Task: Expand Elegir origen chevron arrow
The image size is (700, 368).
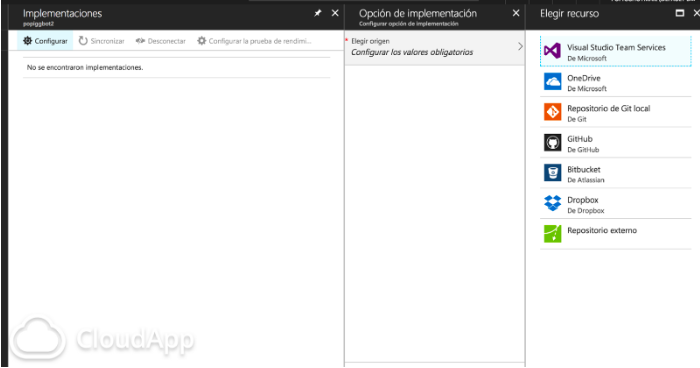Action: pyautogui.click(x=520, y=46)
